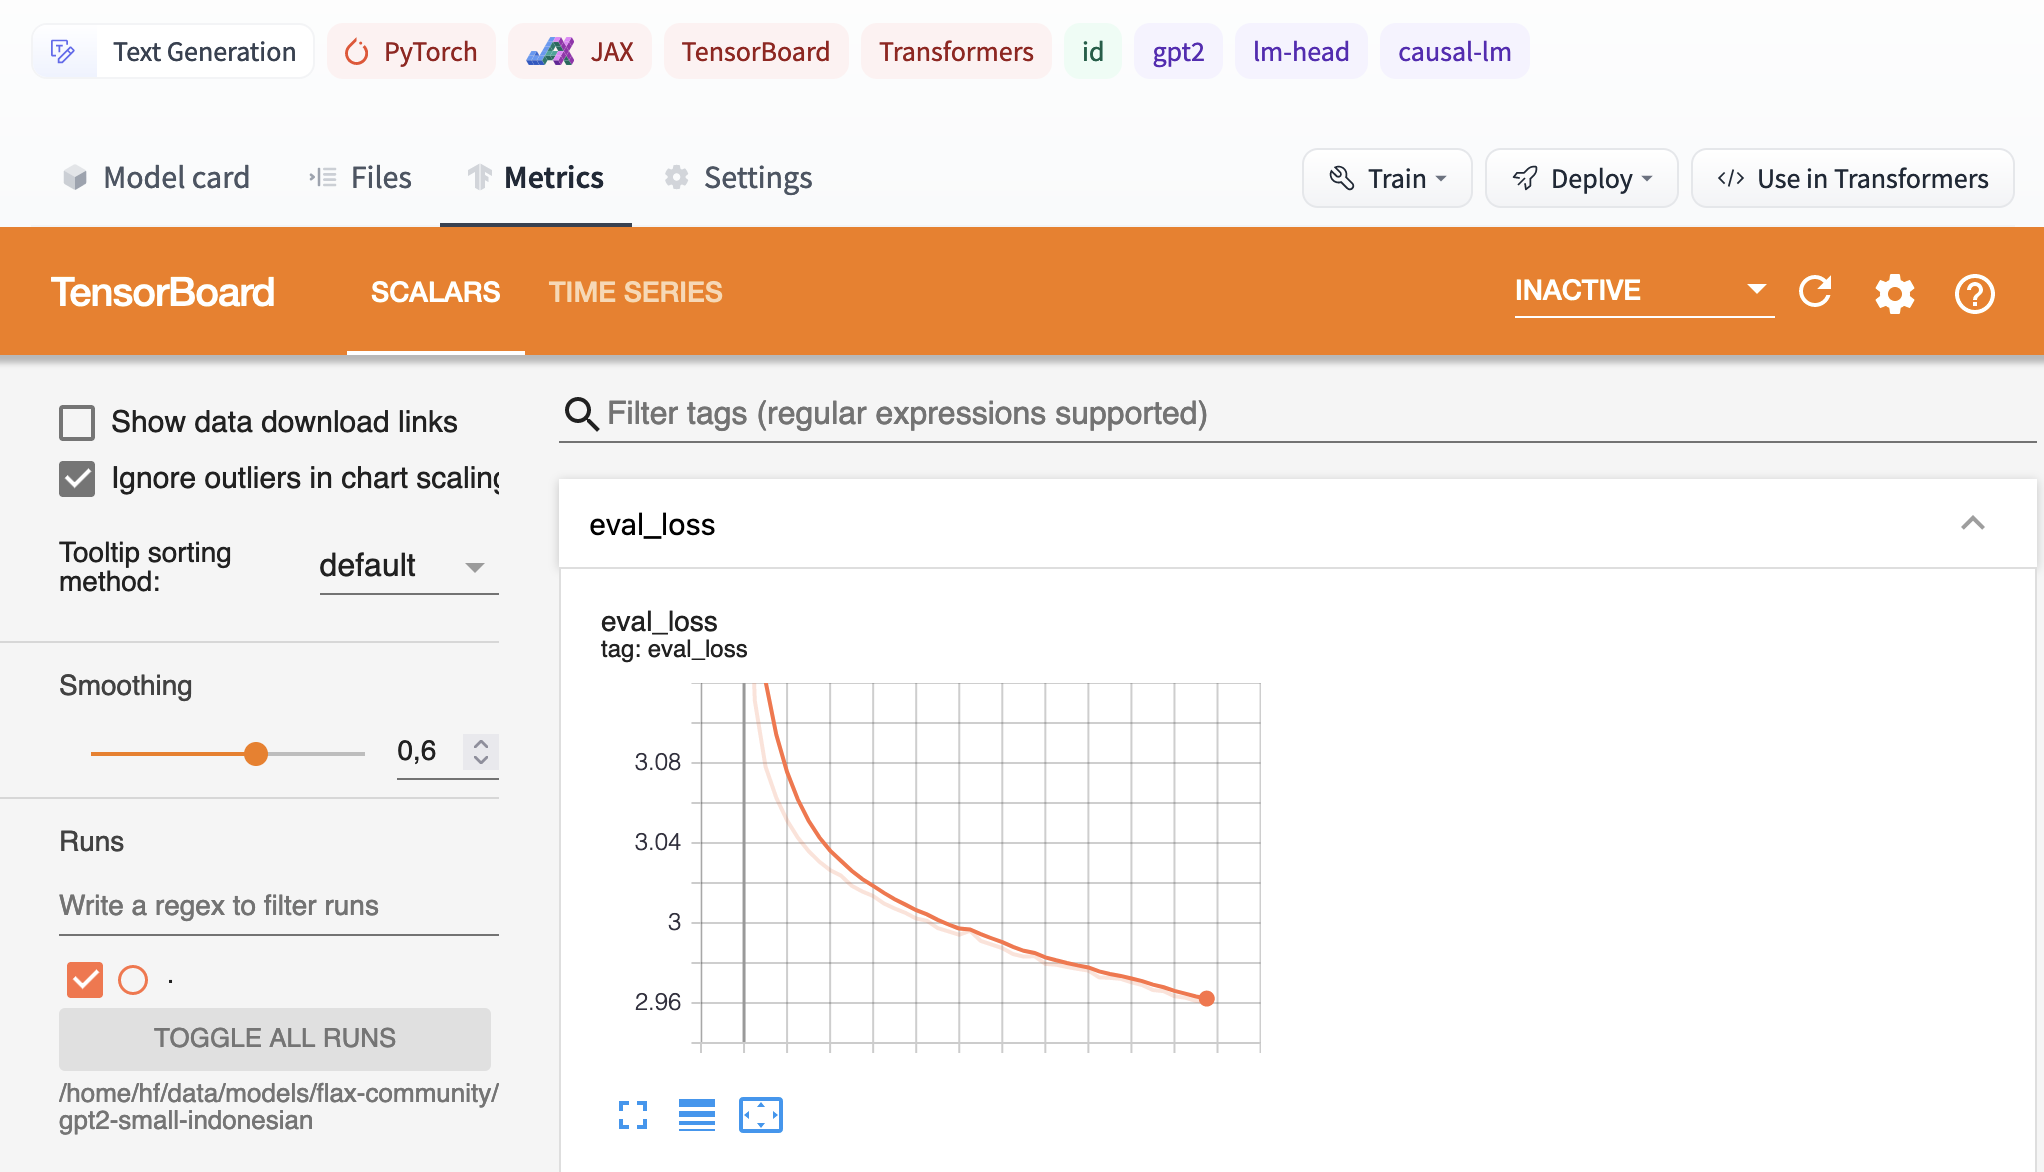This screenshot has height=1172, width=2044.
Task: Click the id language tag
Action: [1093, 52]
